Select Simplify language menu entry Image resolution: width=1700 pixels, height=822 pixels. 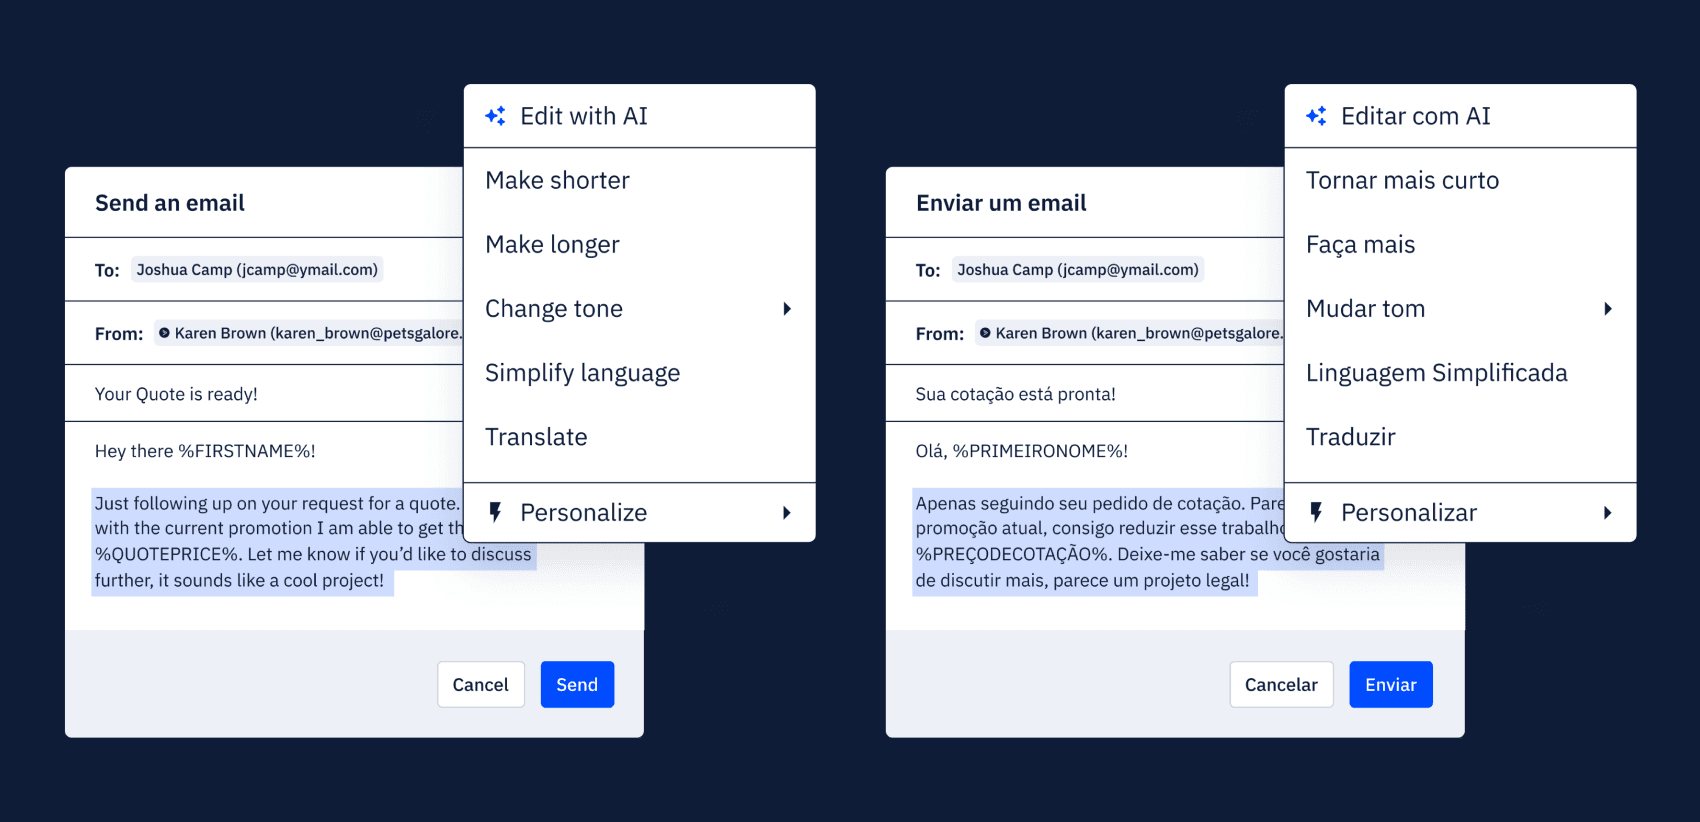click(x=582, y=373)
